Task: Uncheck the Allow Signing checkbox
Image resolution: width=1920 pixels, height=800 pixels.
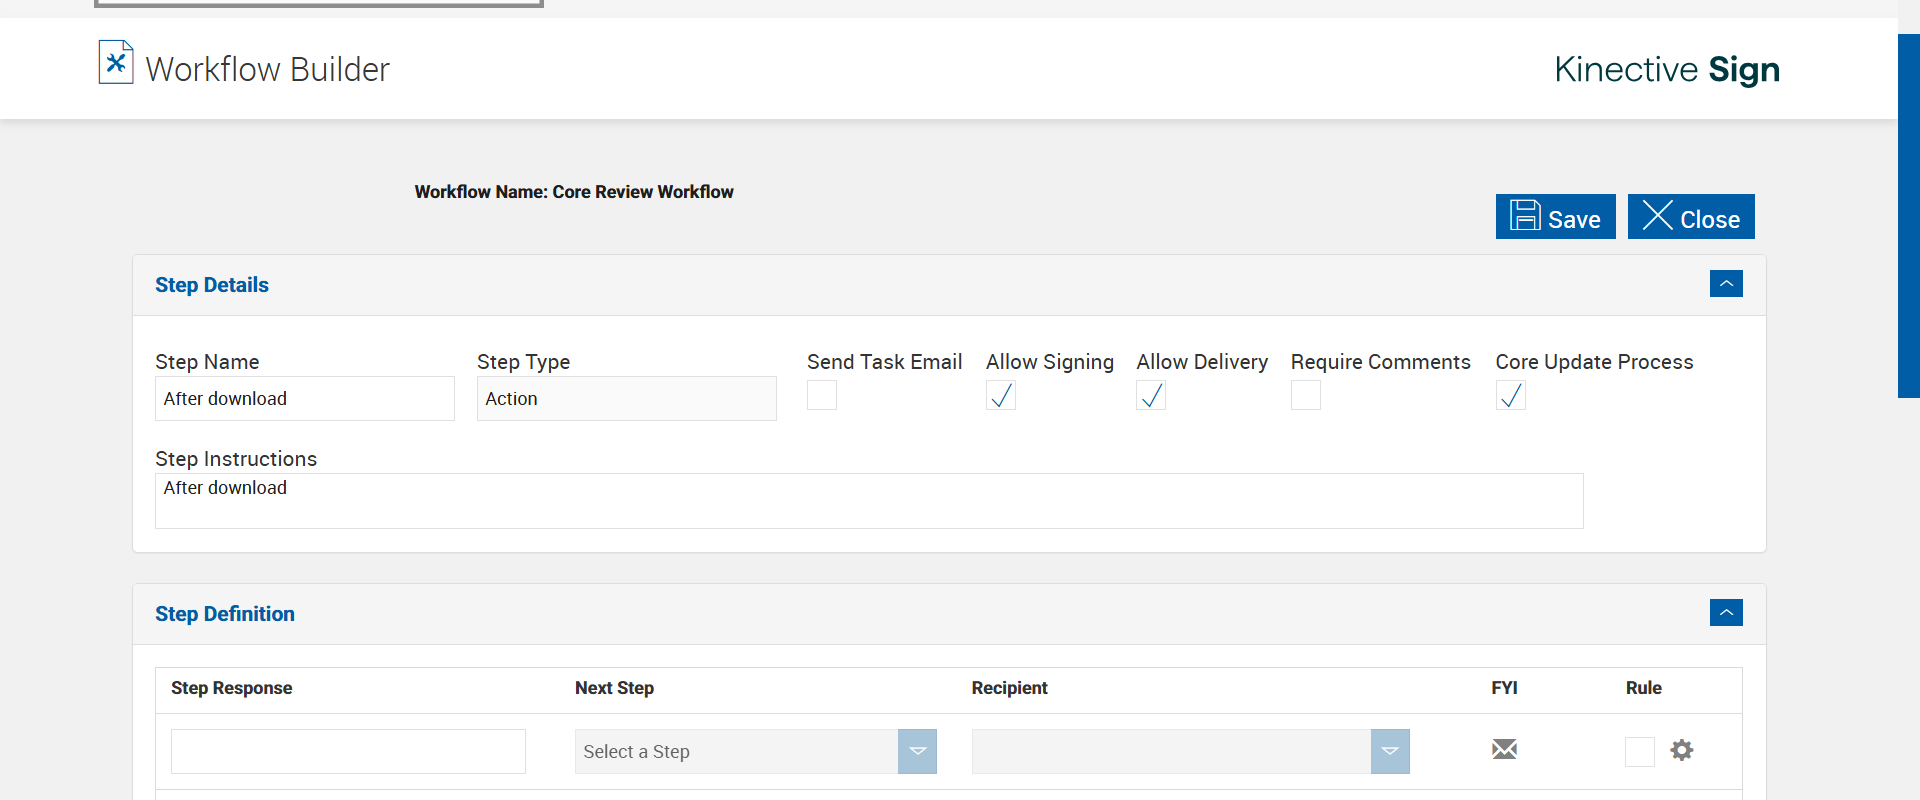Action: [1001, 396]
